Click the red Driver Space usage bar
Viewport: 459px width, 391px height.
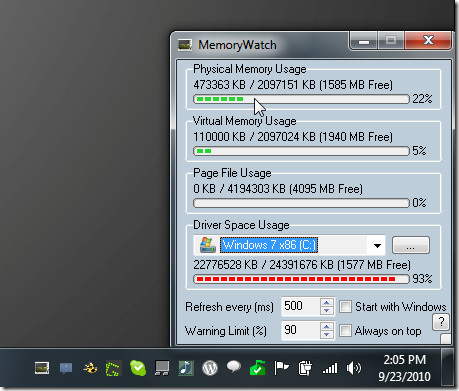pyautogui.click(x=301, y=279)
